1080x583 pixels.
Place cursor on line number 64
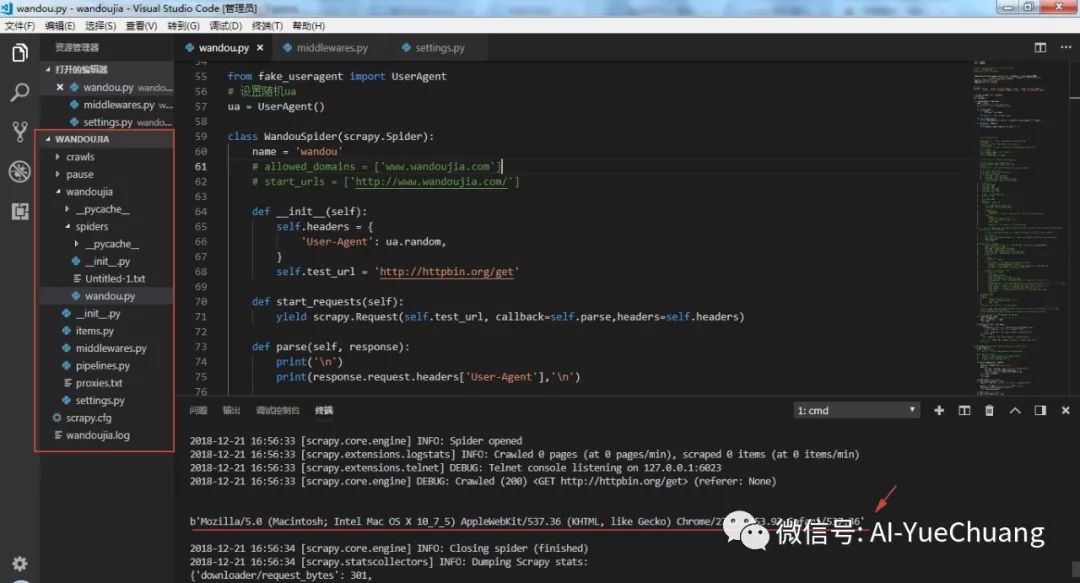tap(200, 212)
